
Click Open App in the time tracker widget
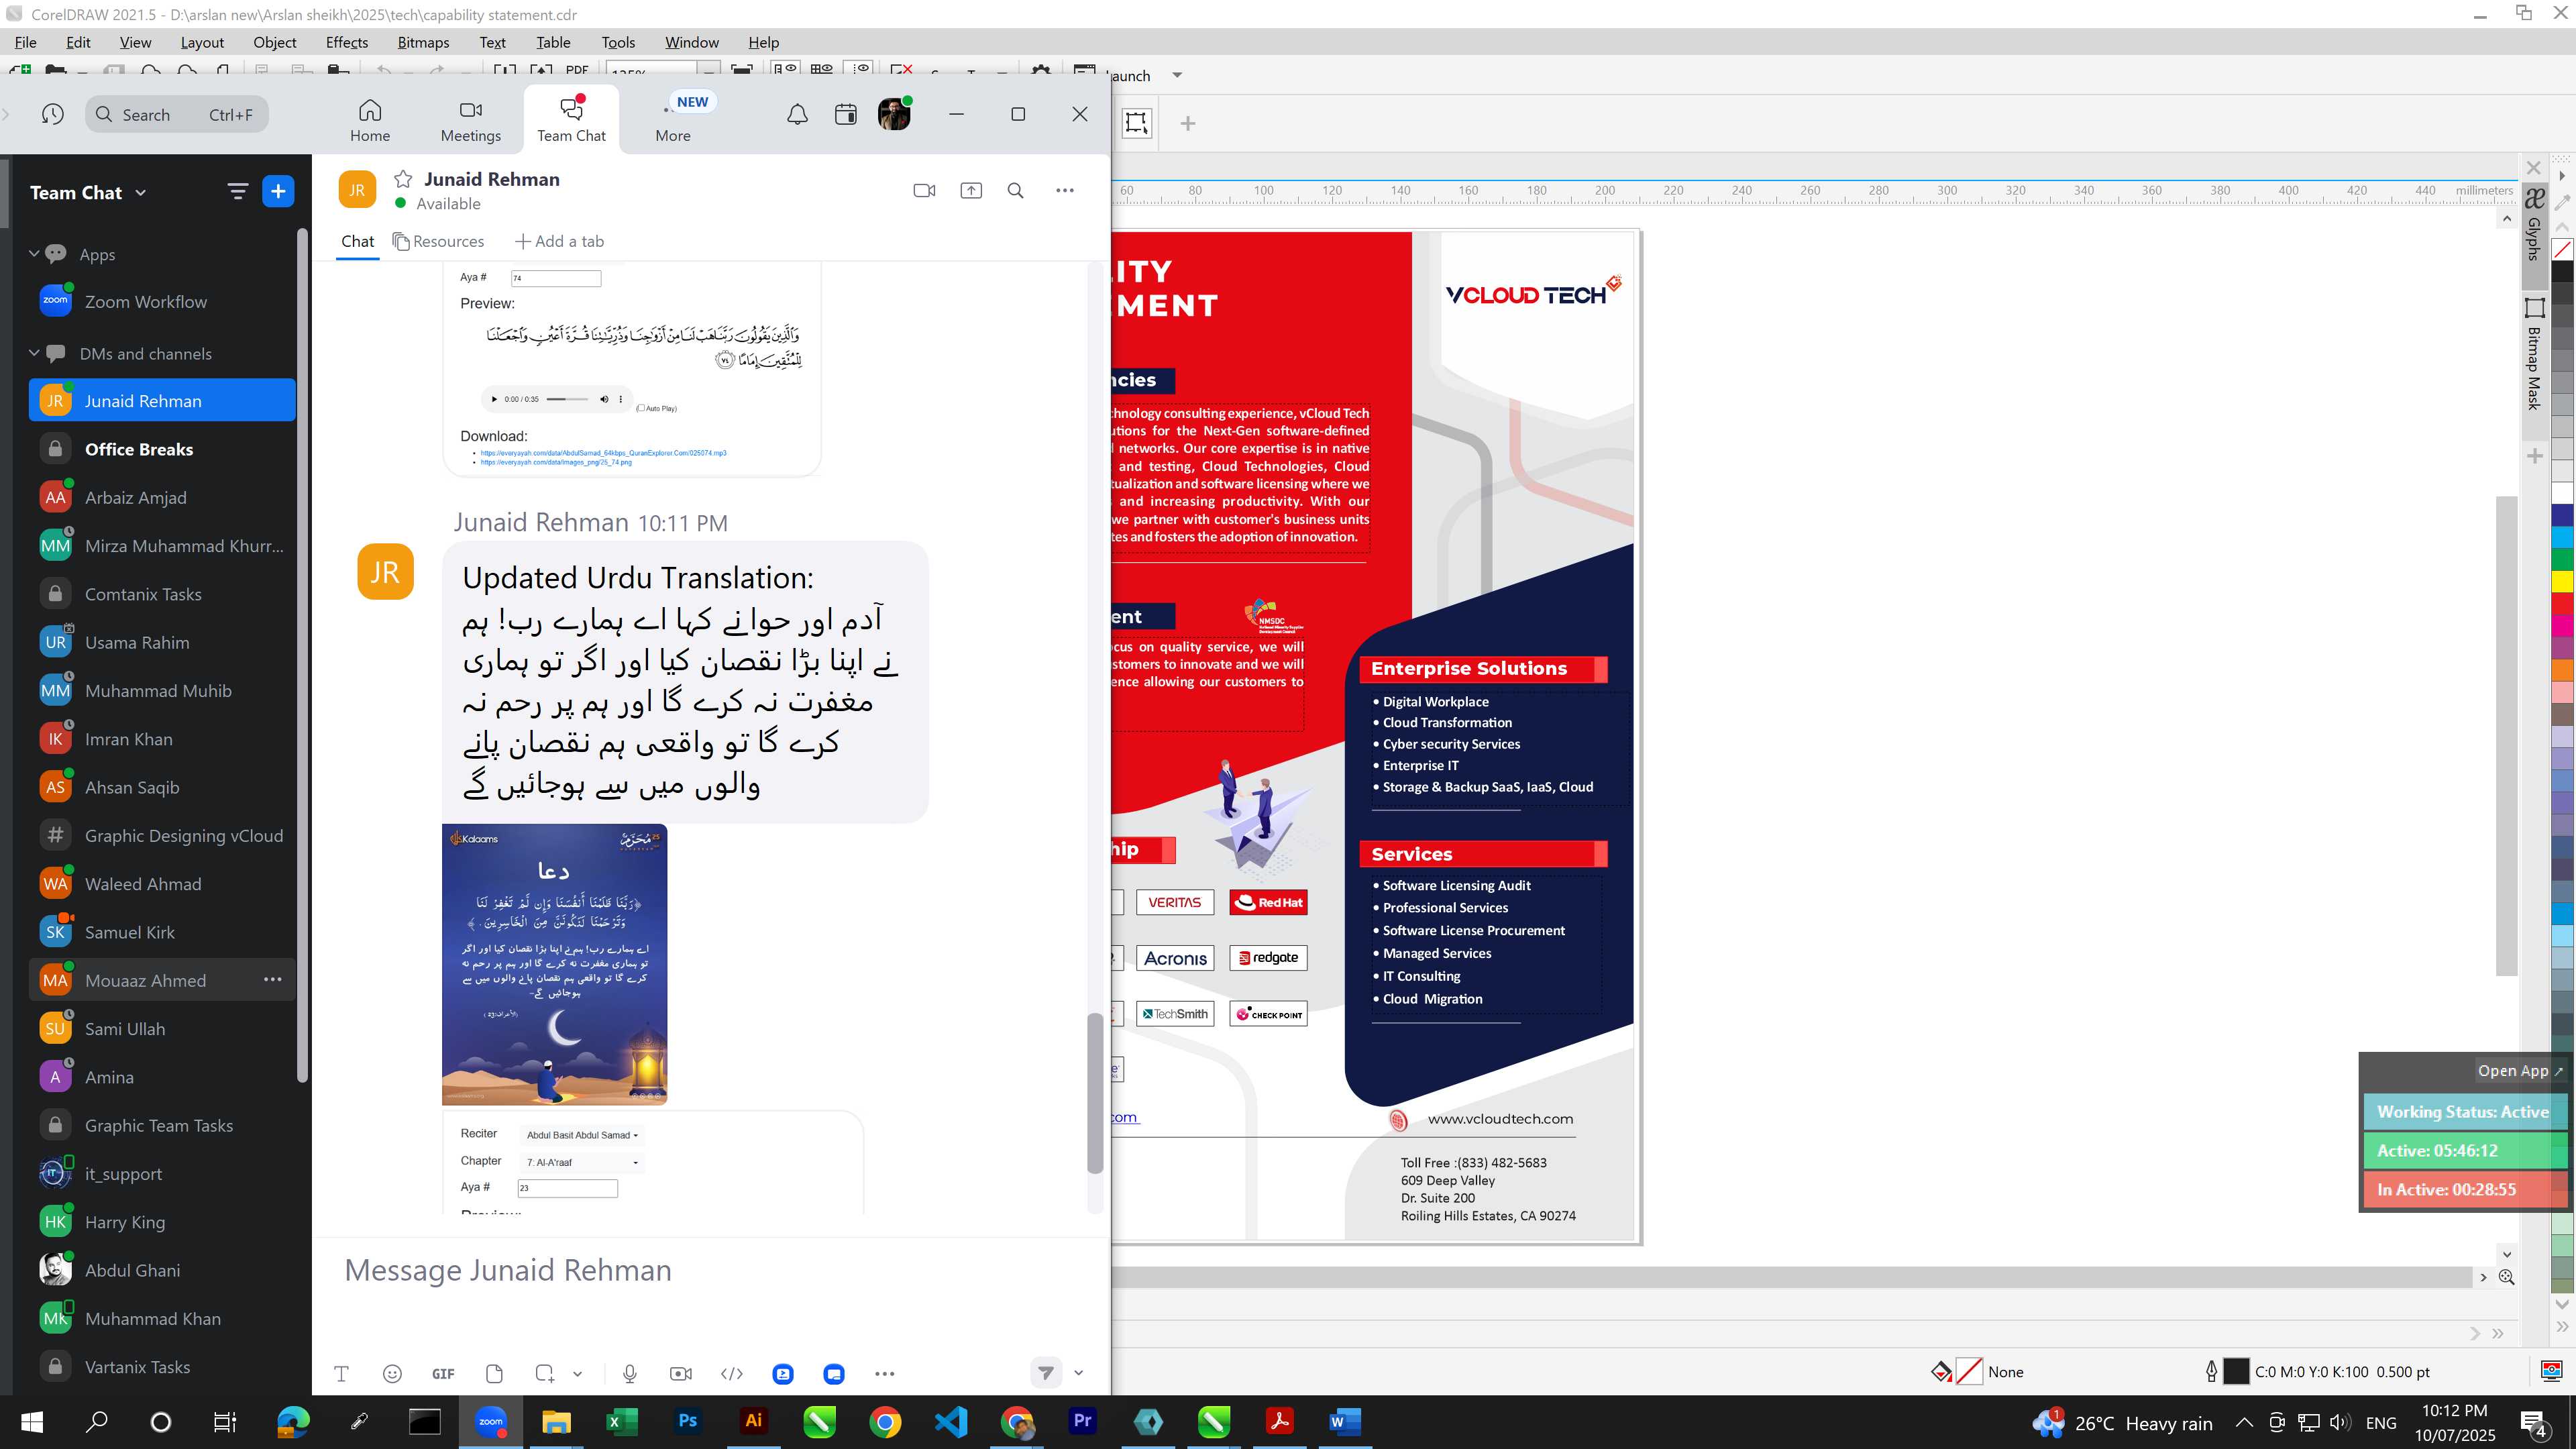click(x=2520, y=1070)
